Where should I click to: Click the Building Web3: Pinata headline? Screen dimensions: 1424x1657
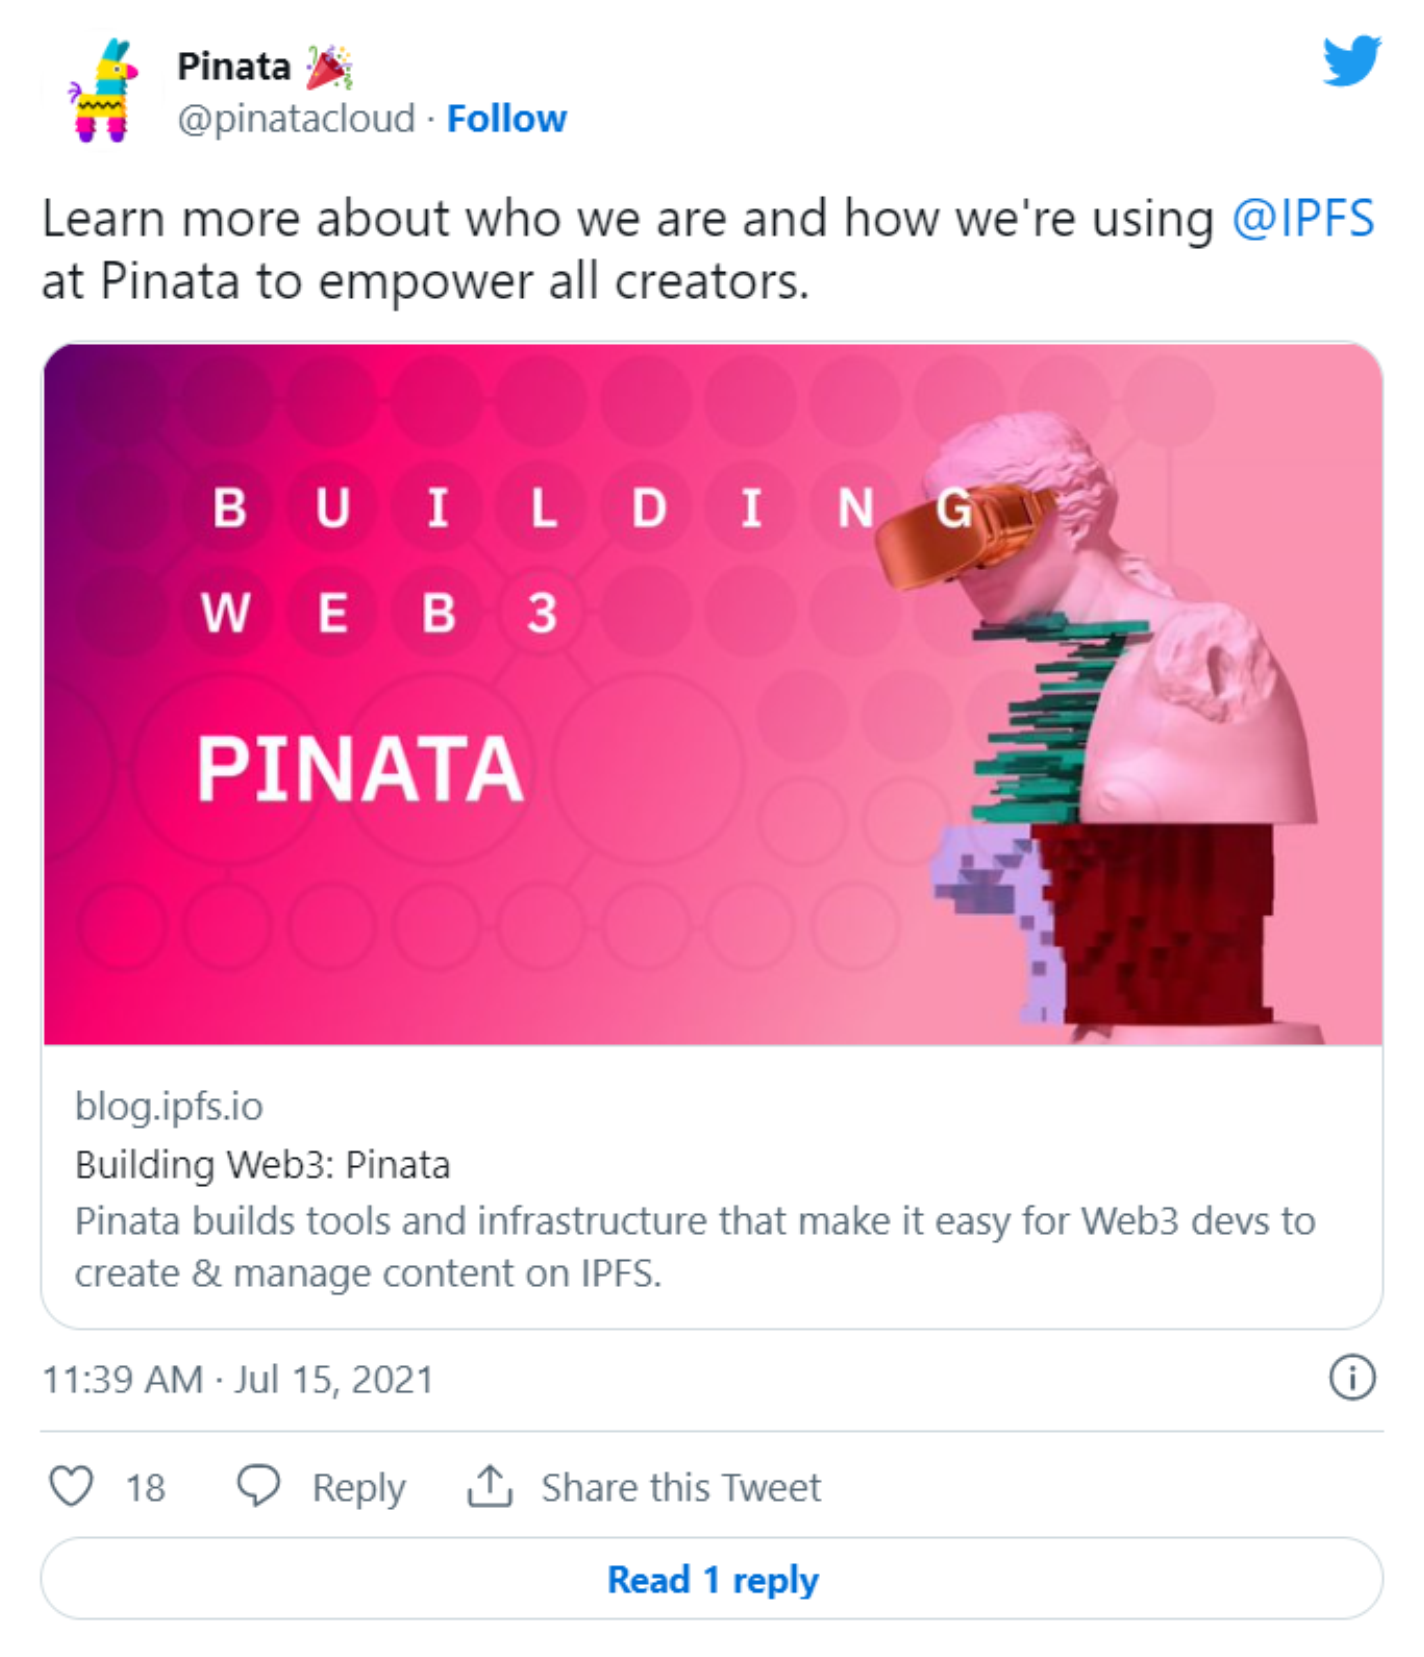262,1164
